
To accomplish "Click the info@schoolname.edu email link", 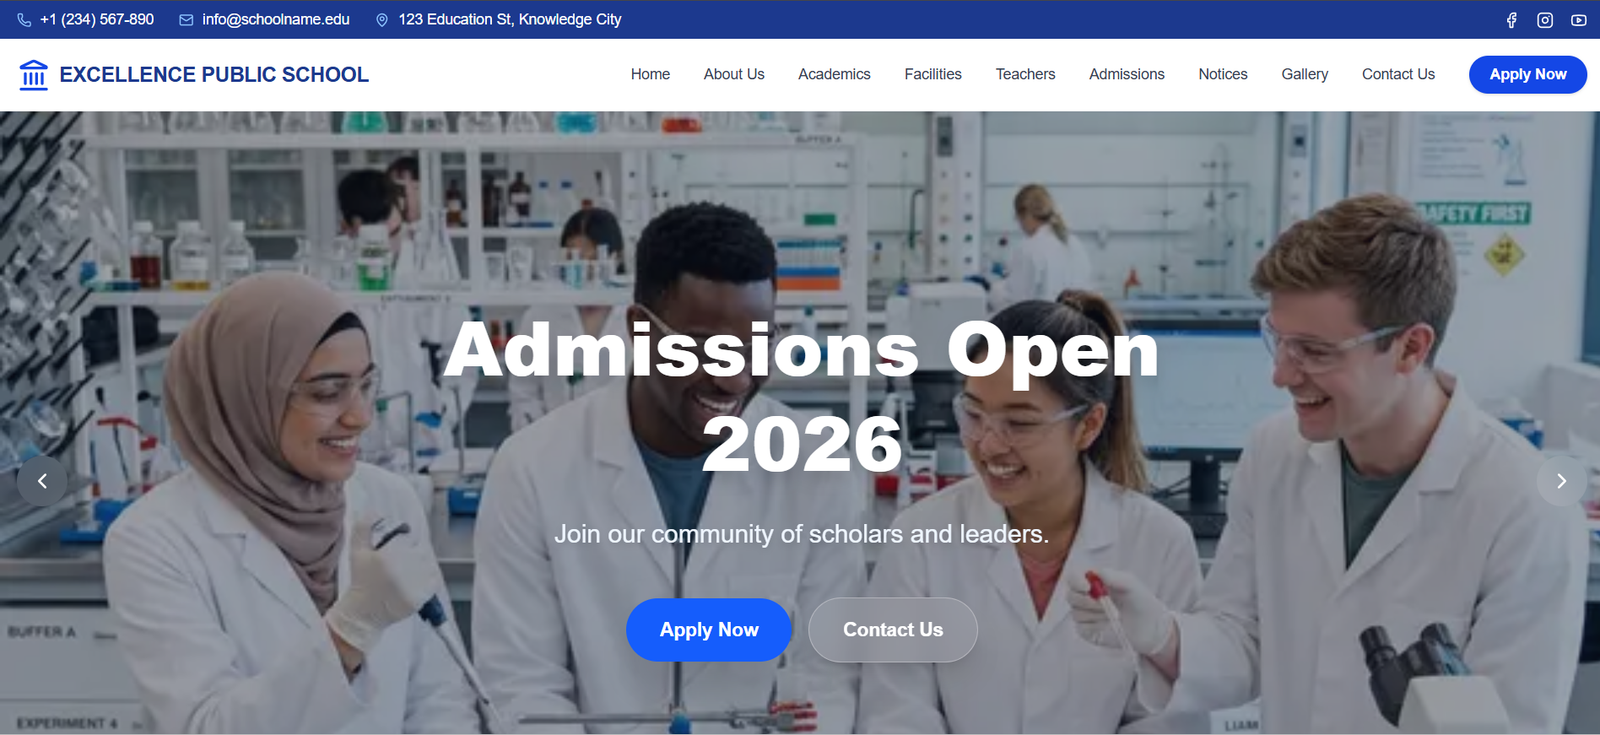I will pyautogui.click(x=276, y=20).
